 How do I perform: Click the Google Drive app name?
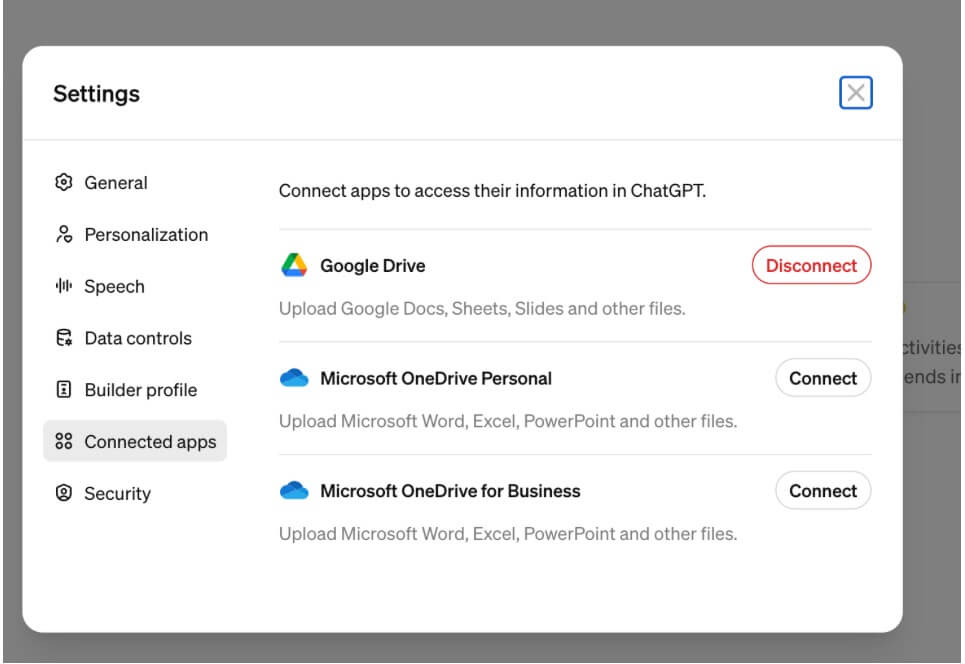tap(373, 265)
